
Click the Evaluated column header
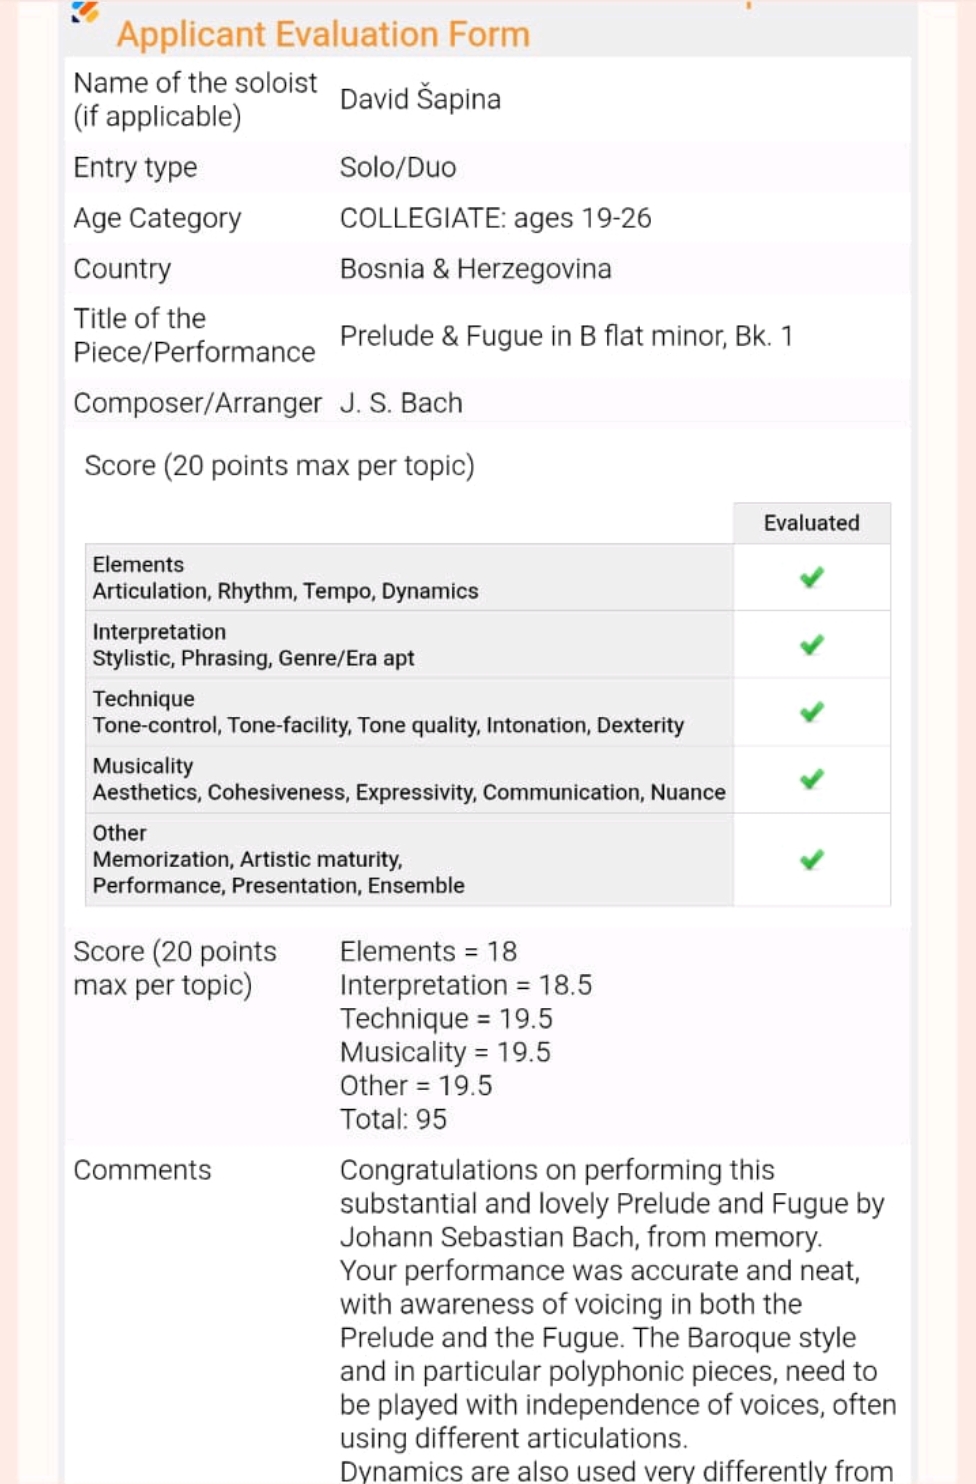[x=811, y=523]
